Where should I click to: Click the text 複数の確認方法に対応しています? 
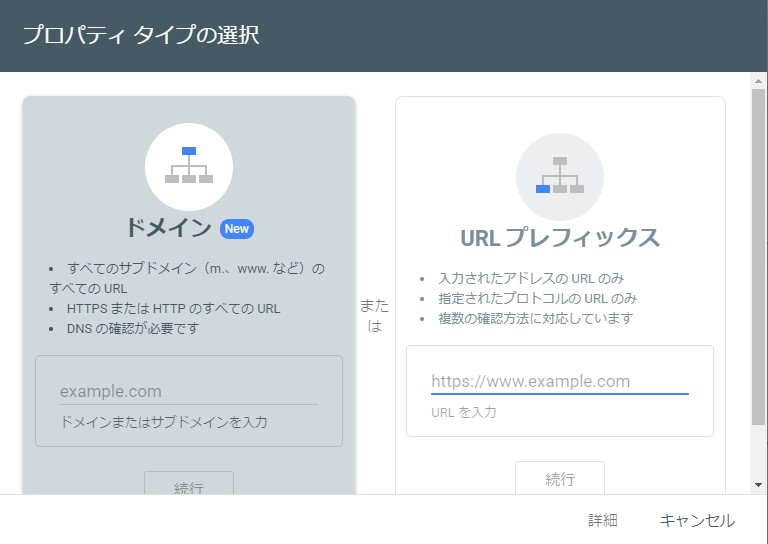coord(535,318)
